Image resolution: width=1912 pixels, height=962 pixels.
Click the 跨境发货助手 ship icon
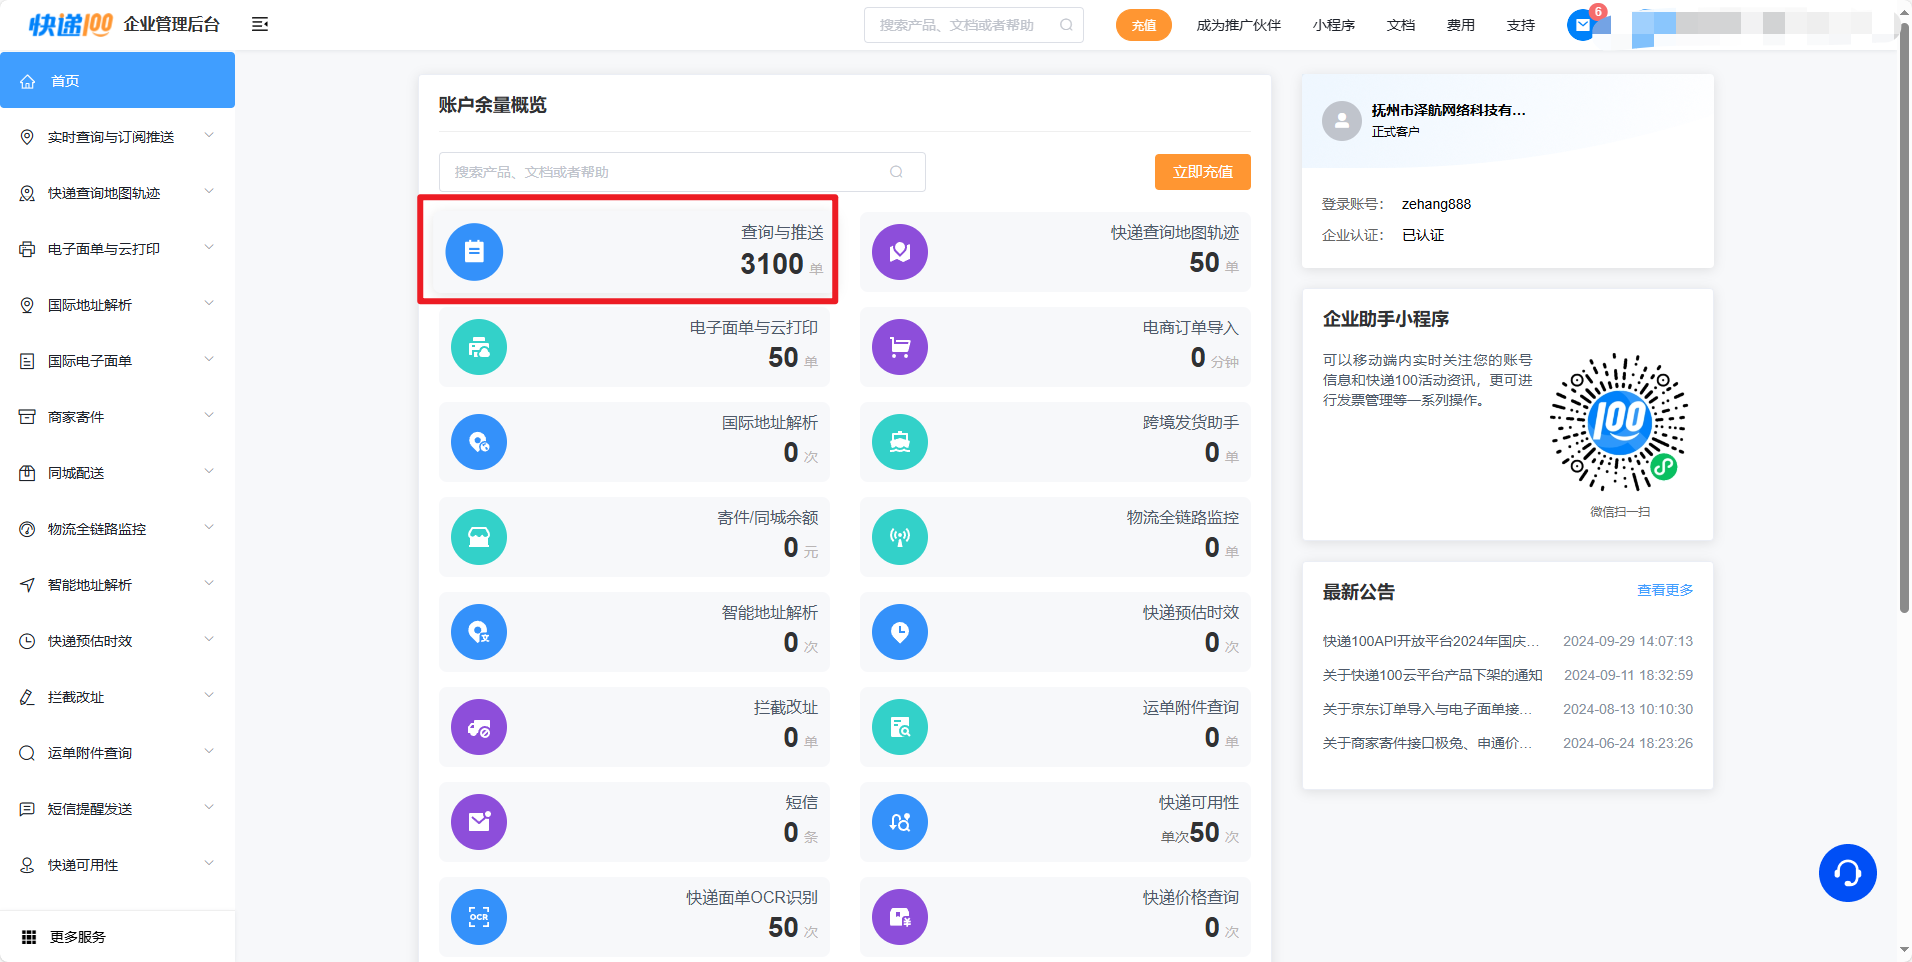click(x=900, y=442)
